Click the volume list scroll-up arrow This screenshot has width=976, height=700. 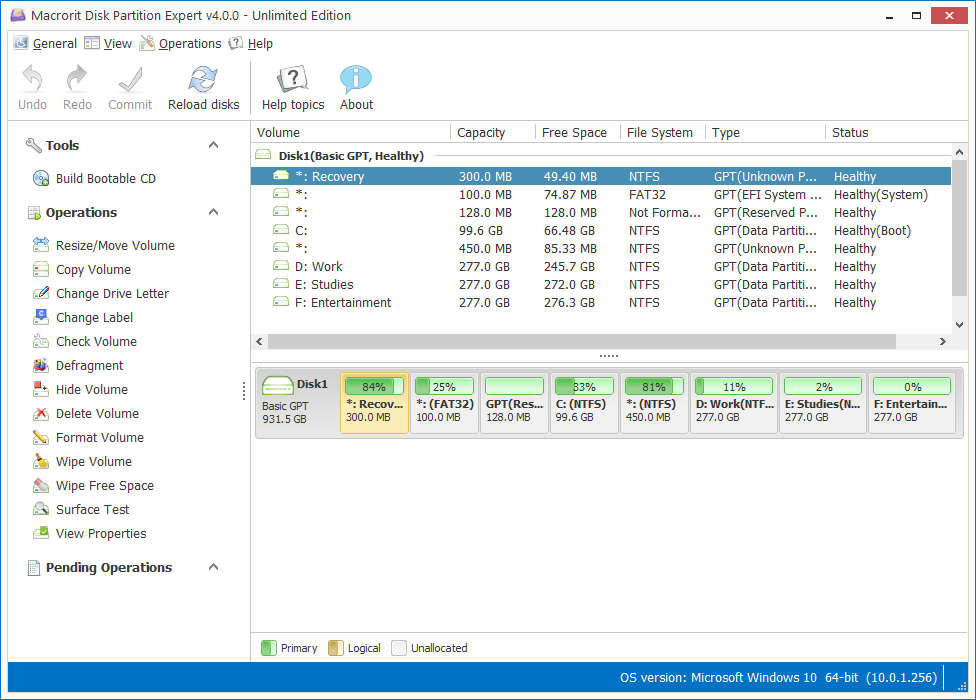pos(959,152)
